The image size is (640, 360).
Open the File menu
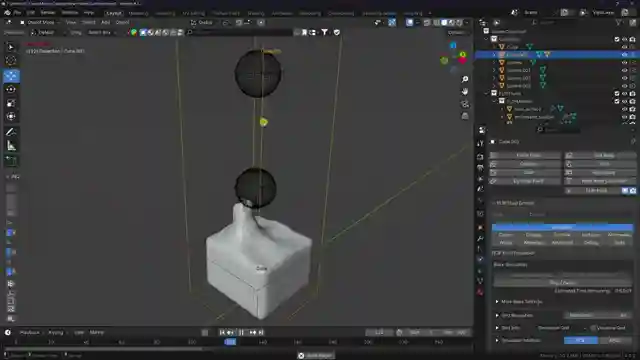(x=17, y=13)
